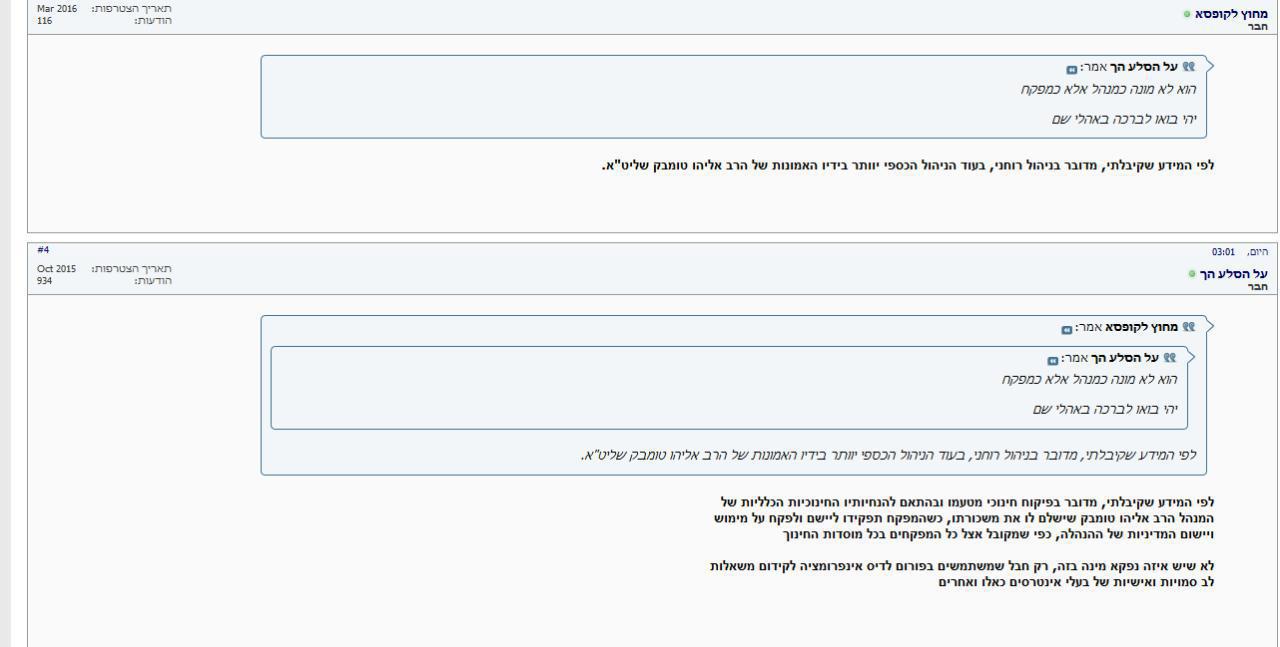The image size is (1280, 647).
Task: Open the permalink for post #4
Action: 43,250
